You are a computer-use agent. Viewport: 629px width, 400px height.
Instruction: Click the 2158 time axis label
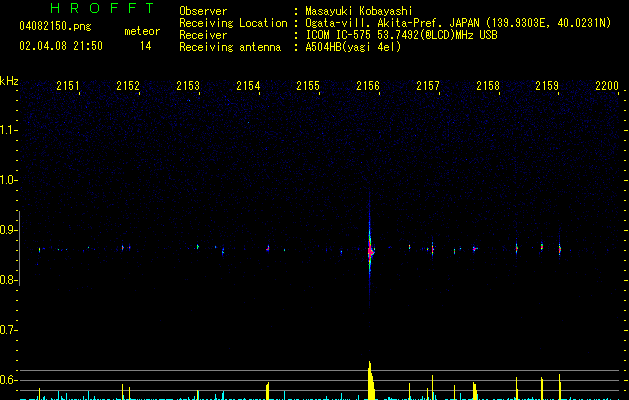[488, 86]
